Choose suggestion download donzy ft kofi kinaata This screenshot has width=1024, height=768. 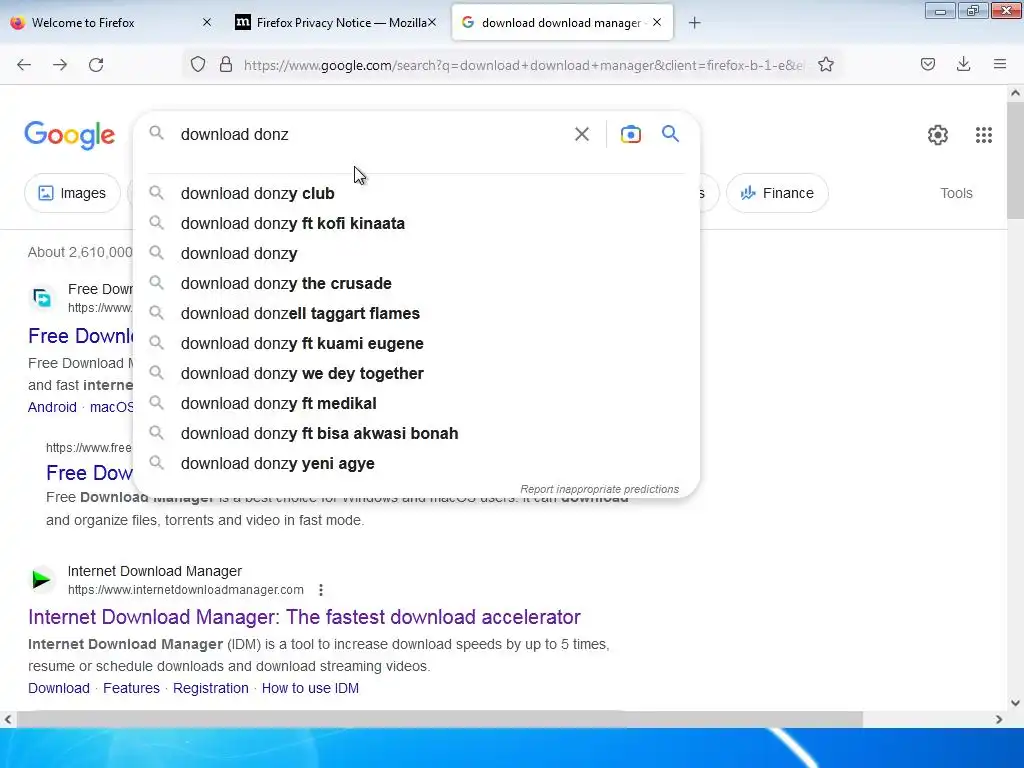(x=416, y=223)
